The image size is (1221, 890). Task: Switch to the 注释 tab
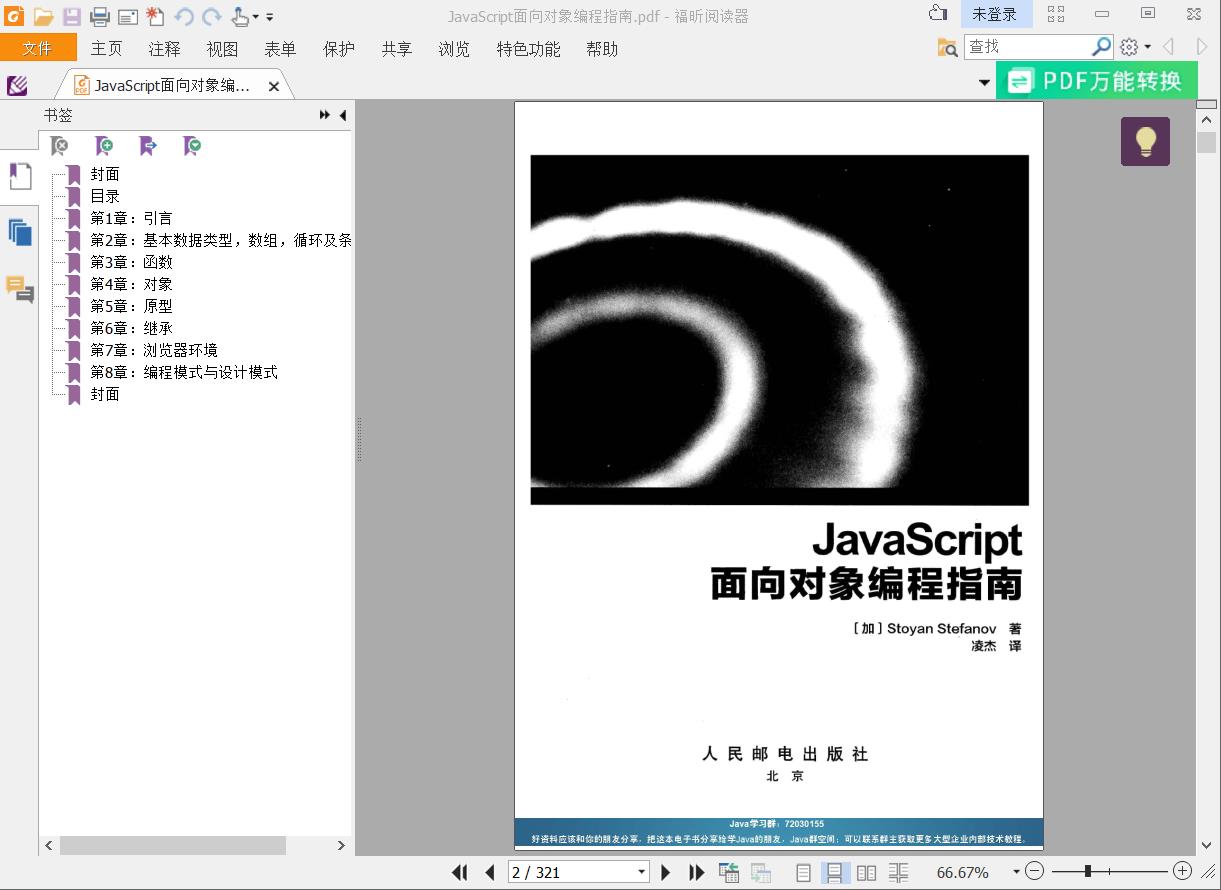[165, 48]
